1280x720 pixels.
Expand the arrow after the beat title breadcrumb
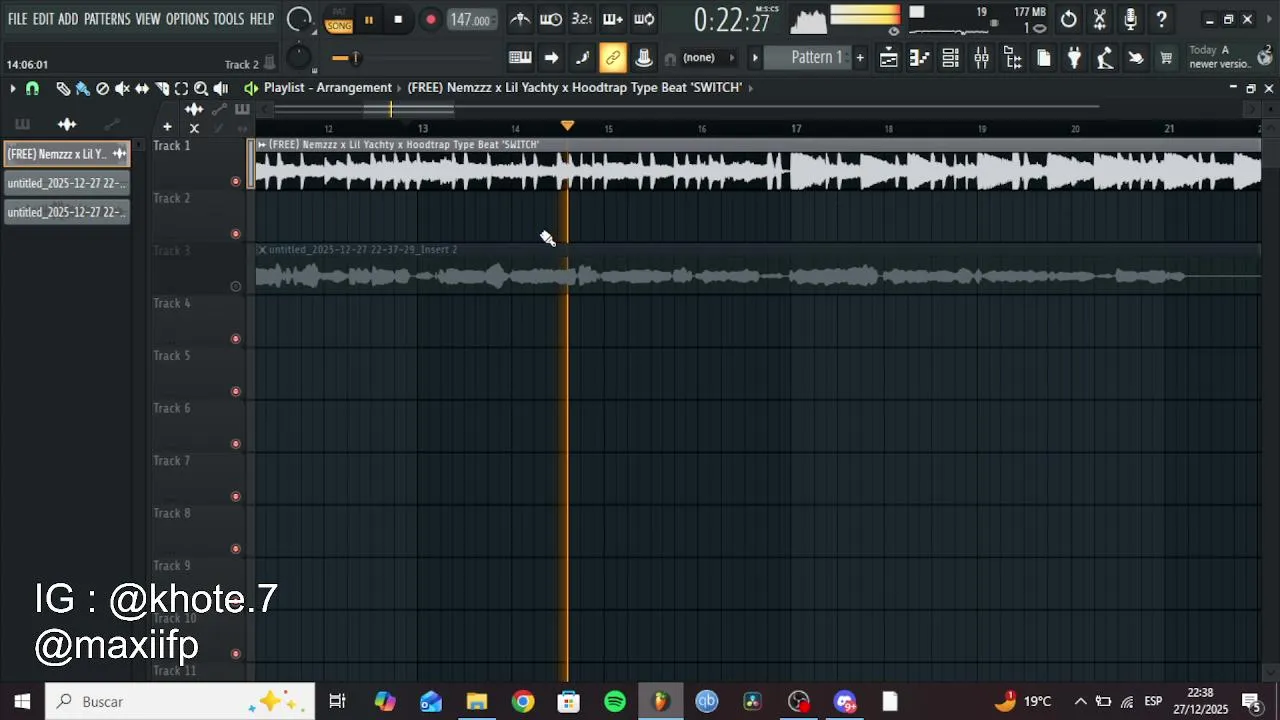click(x=751, y=88)
